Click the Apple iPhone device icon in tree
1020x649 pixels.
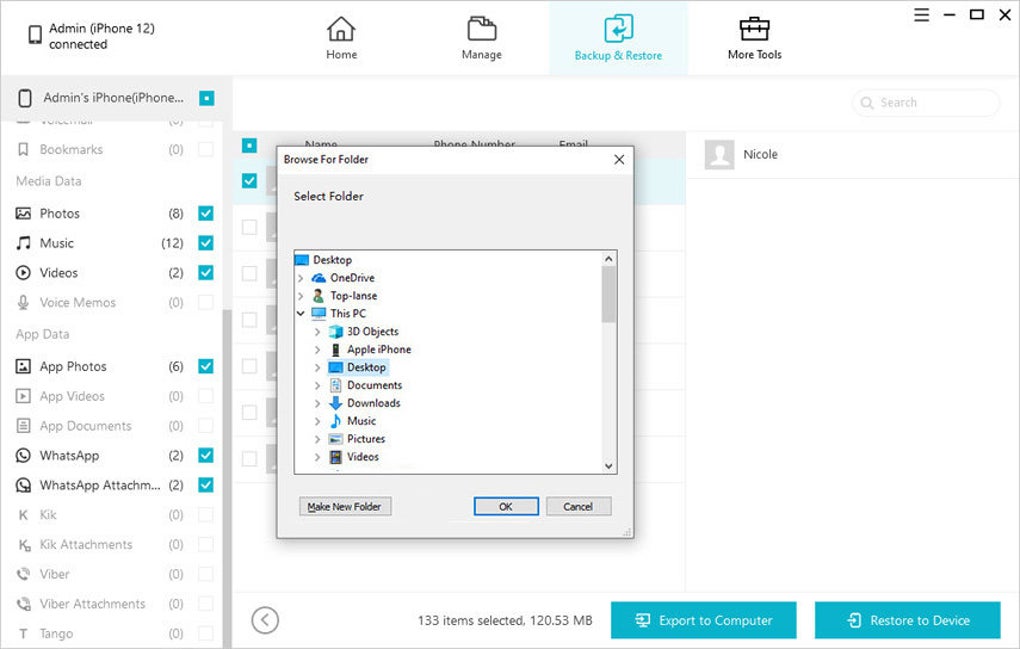[x=336, y=349]
